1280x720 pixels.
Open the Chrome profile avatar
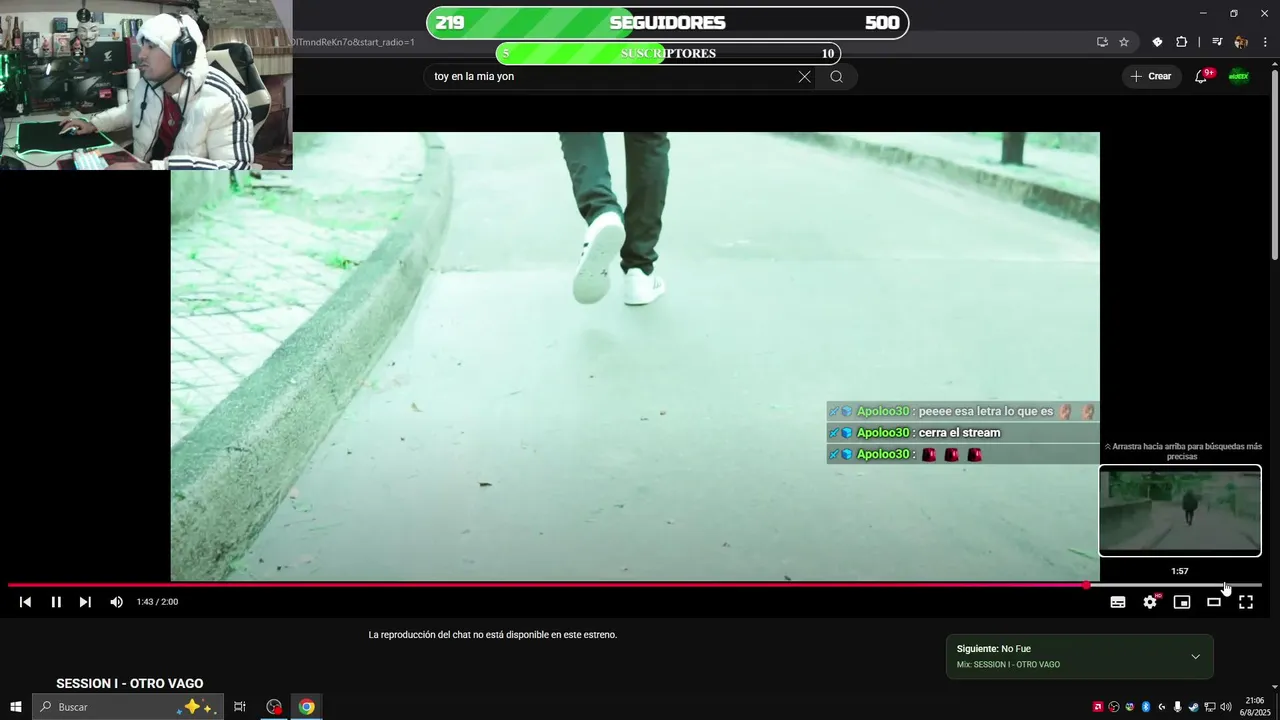[x=1241, y=42]
